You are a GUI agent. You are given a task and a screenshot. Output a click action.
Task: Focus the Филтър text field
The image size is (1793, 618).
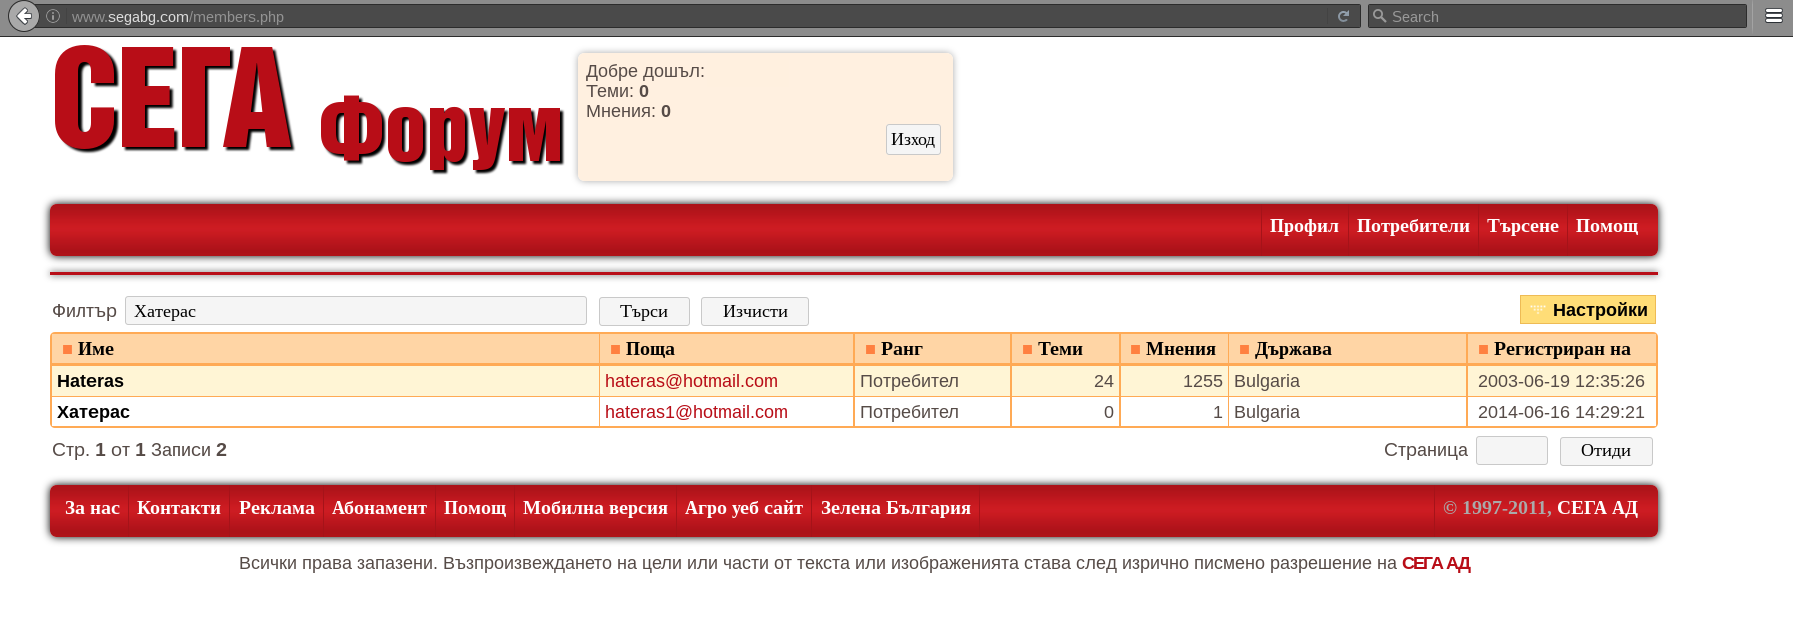[355, 311]
